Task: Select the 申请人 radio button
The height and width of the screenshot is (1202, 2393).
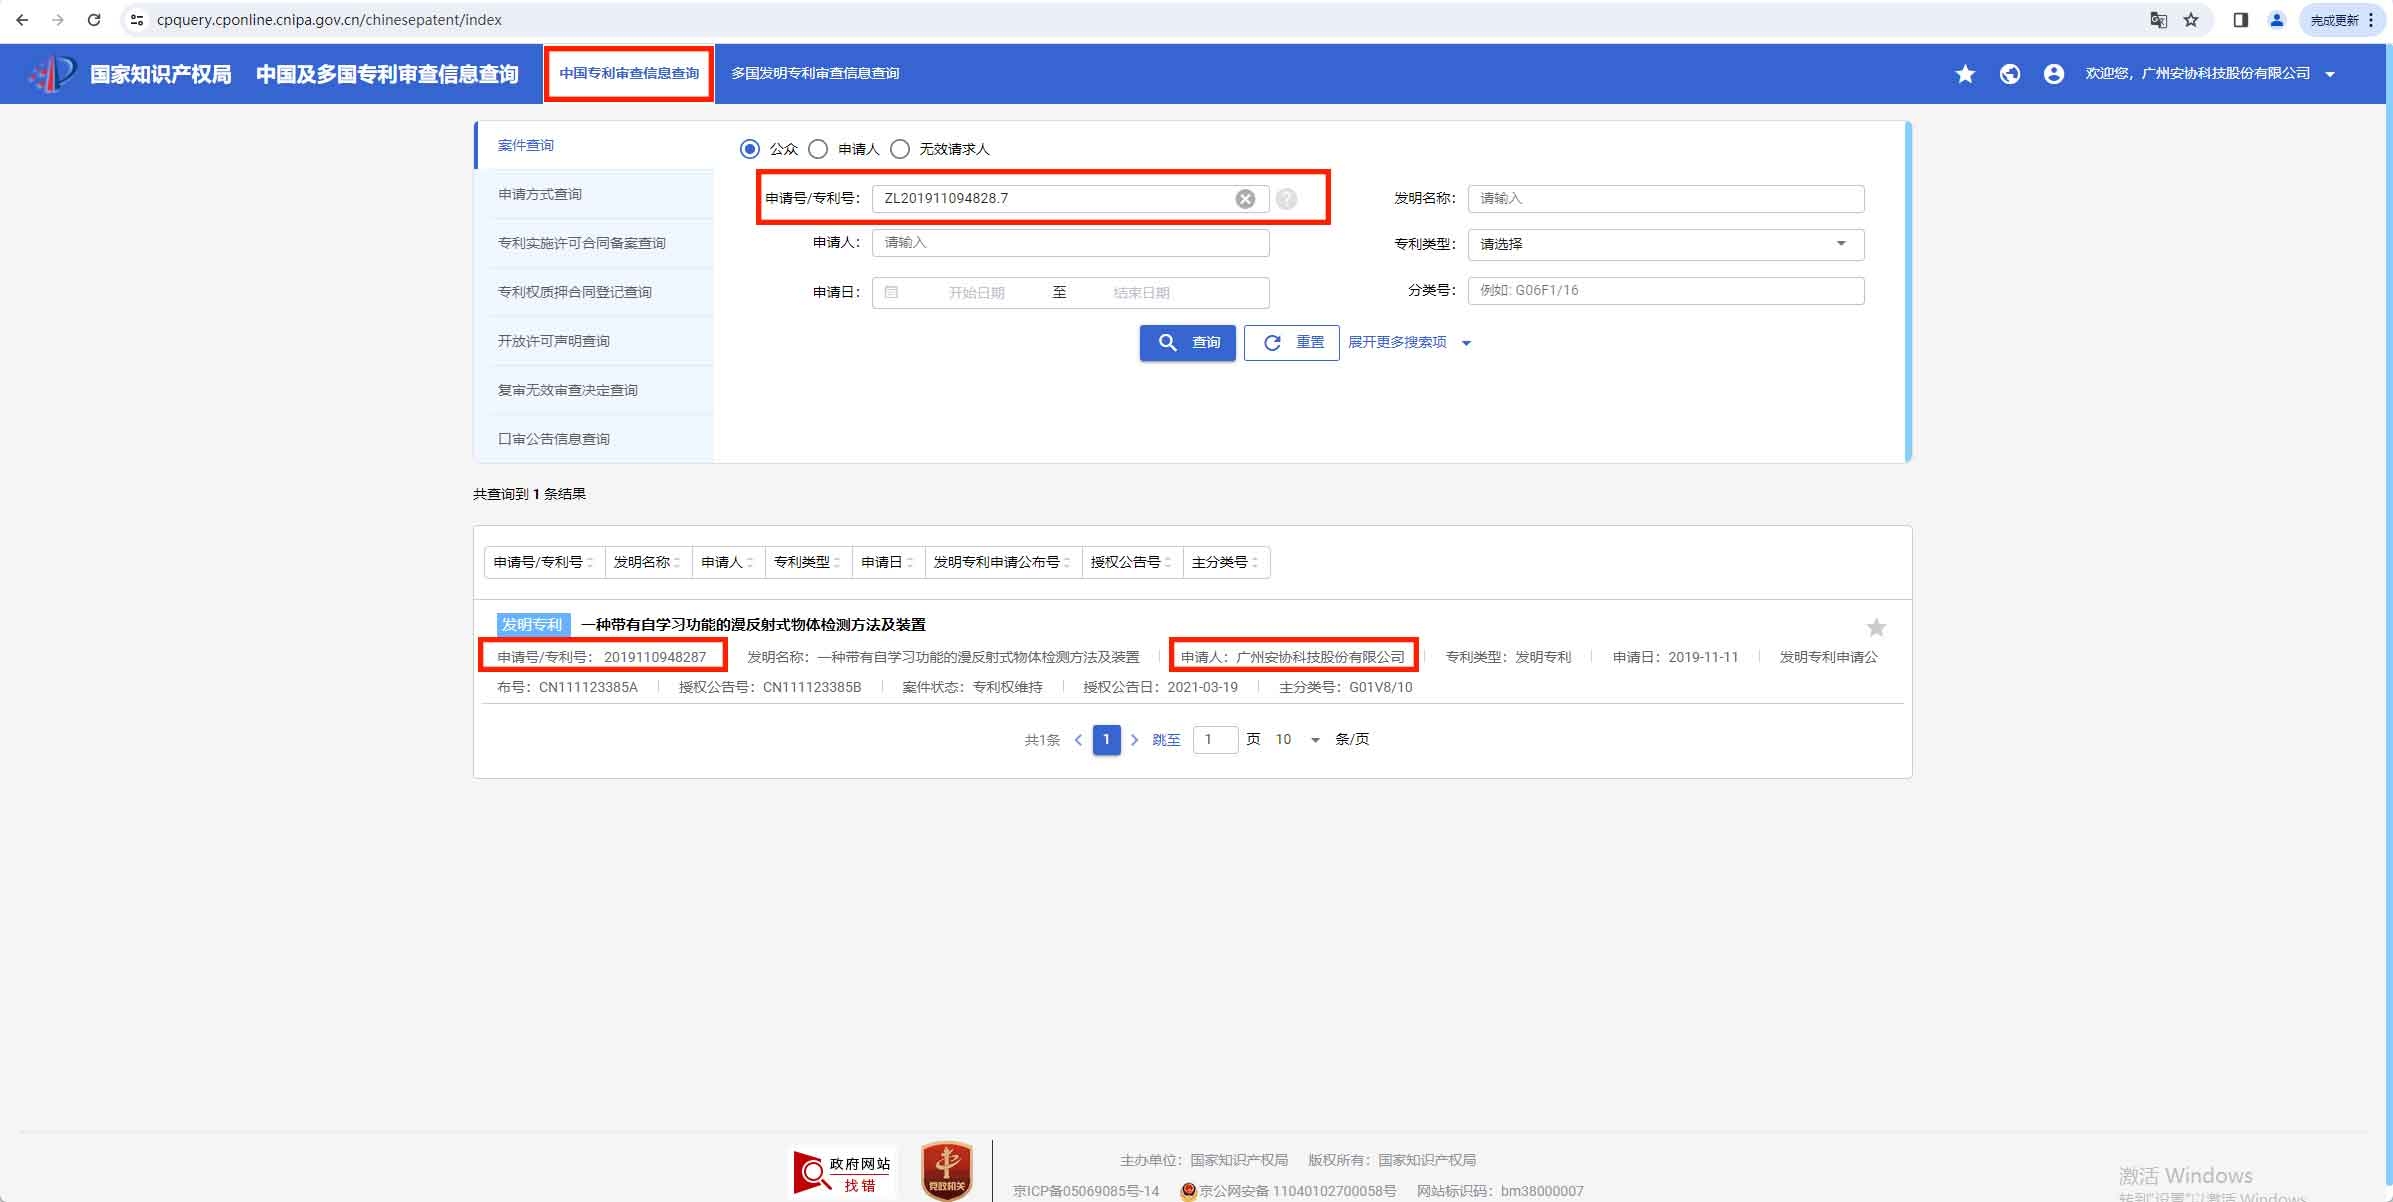Action: pyautogui.click(x=818, y=149)
